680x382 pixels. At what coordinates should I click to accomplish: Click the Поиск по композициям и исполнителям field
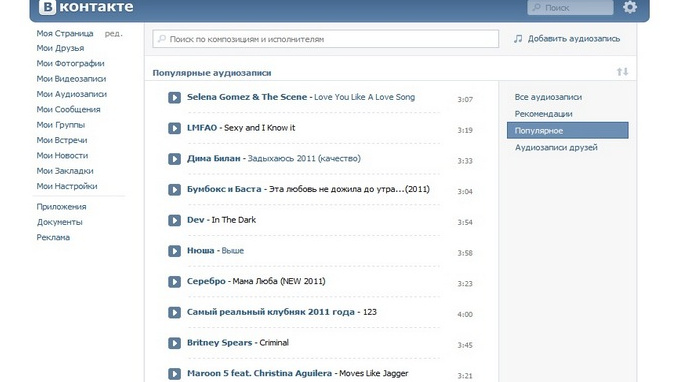325,39
